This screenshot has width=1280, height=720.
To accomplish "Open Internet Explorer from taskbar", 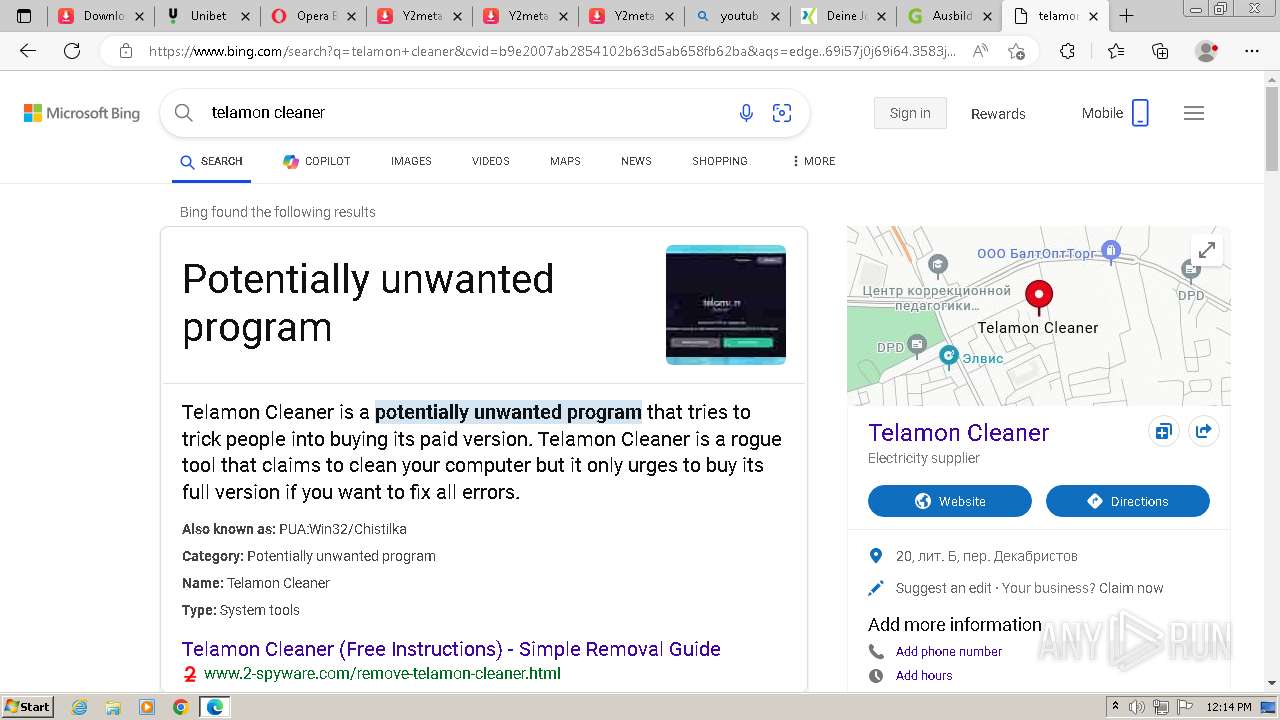I will point(79,707).
